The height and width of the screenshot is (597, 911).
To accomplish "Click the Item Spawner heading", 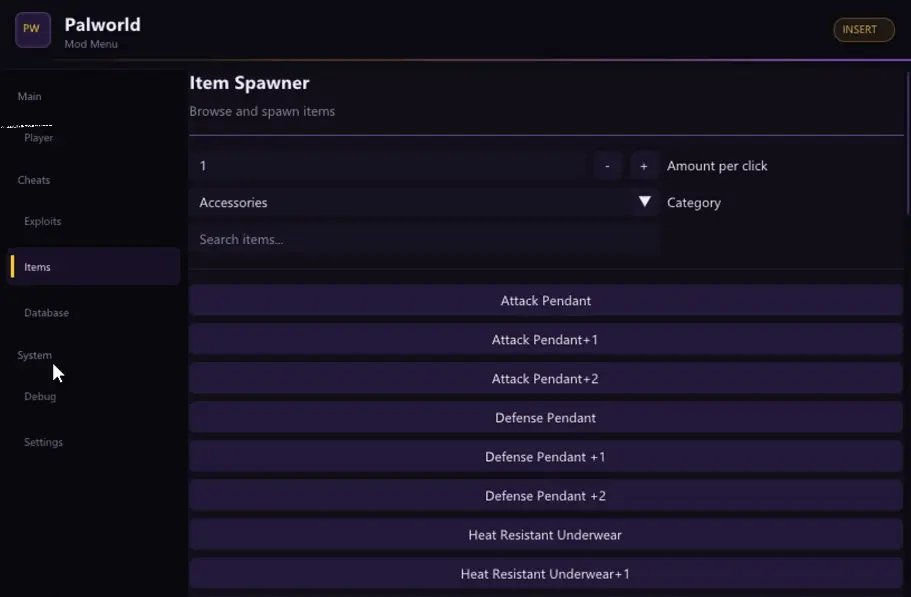I will 249,82.
